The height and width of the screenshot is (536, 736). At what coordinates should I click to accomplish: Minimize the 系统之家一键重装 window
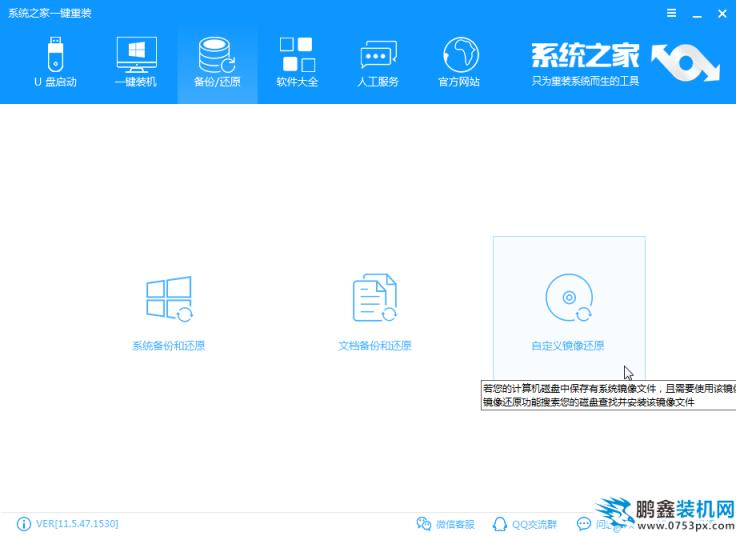[697, 14]
